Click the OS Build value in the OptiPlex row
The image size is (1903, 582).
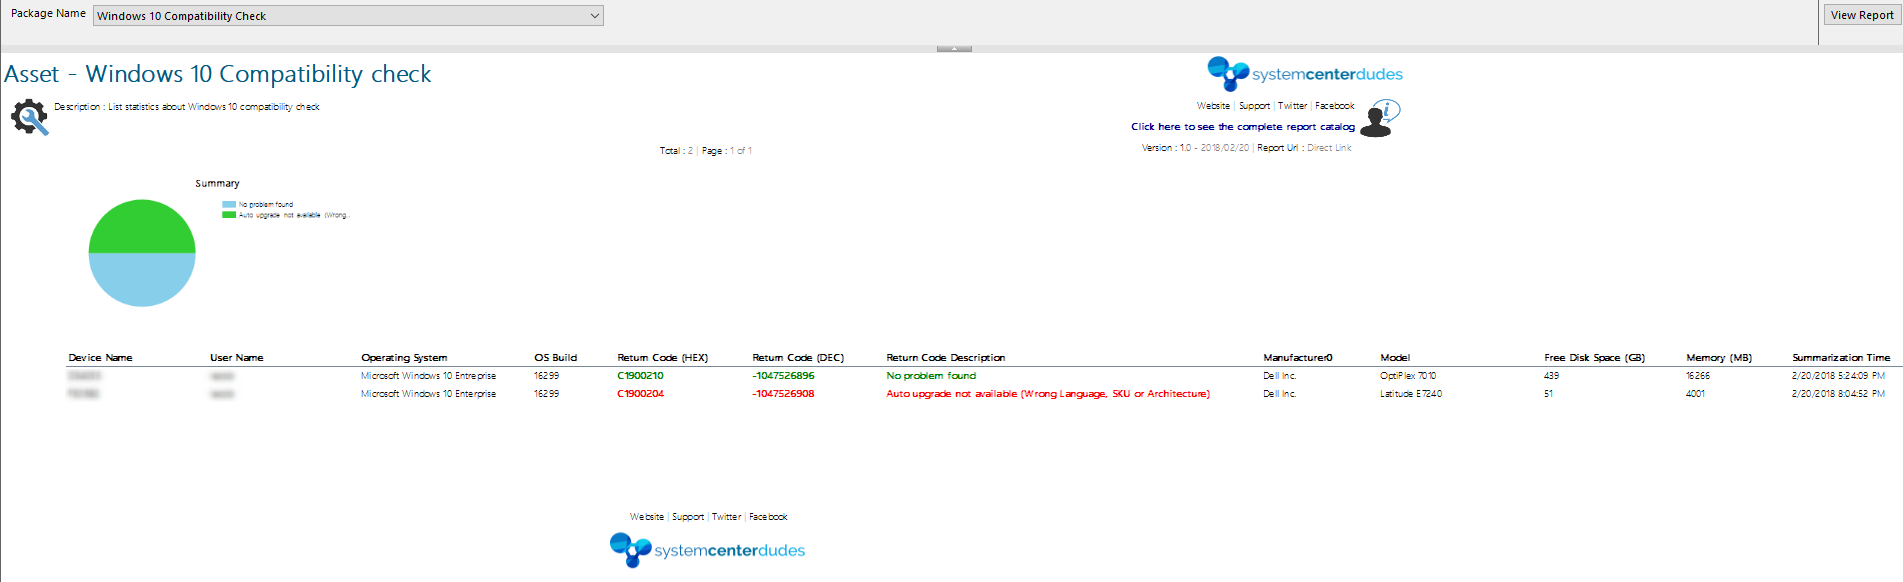[x=546, y=376]
